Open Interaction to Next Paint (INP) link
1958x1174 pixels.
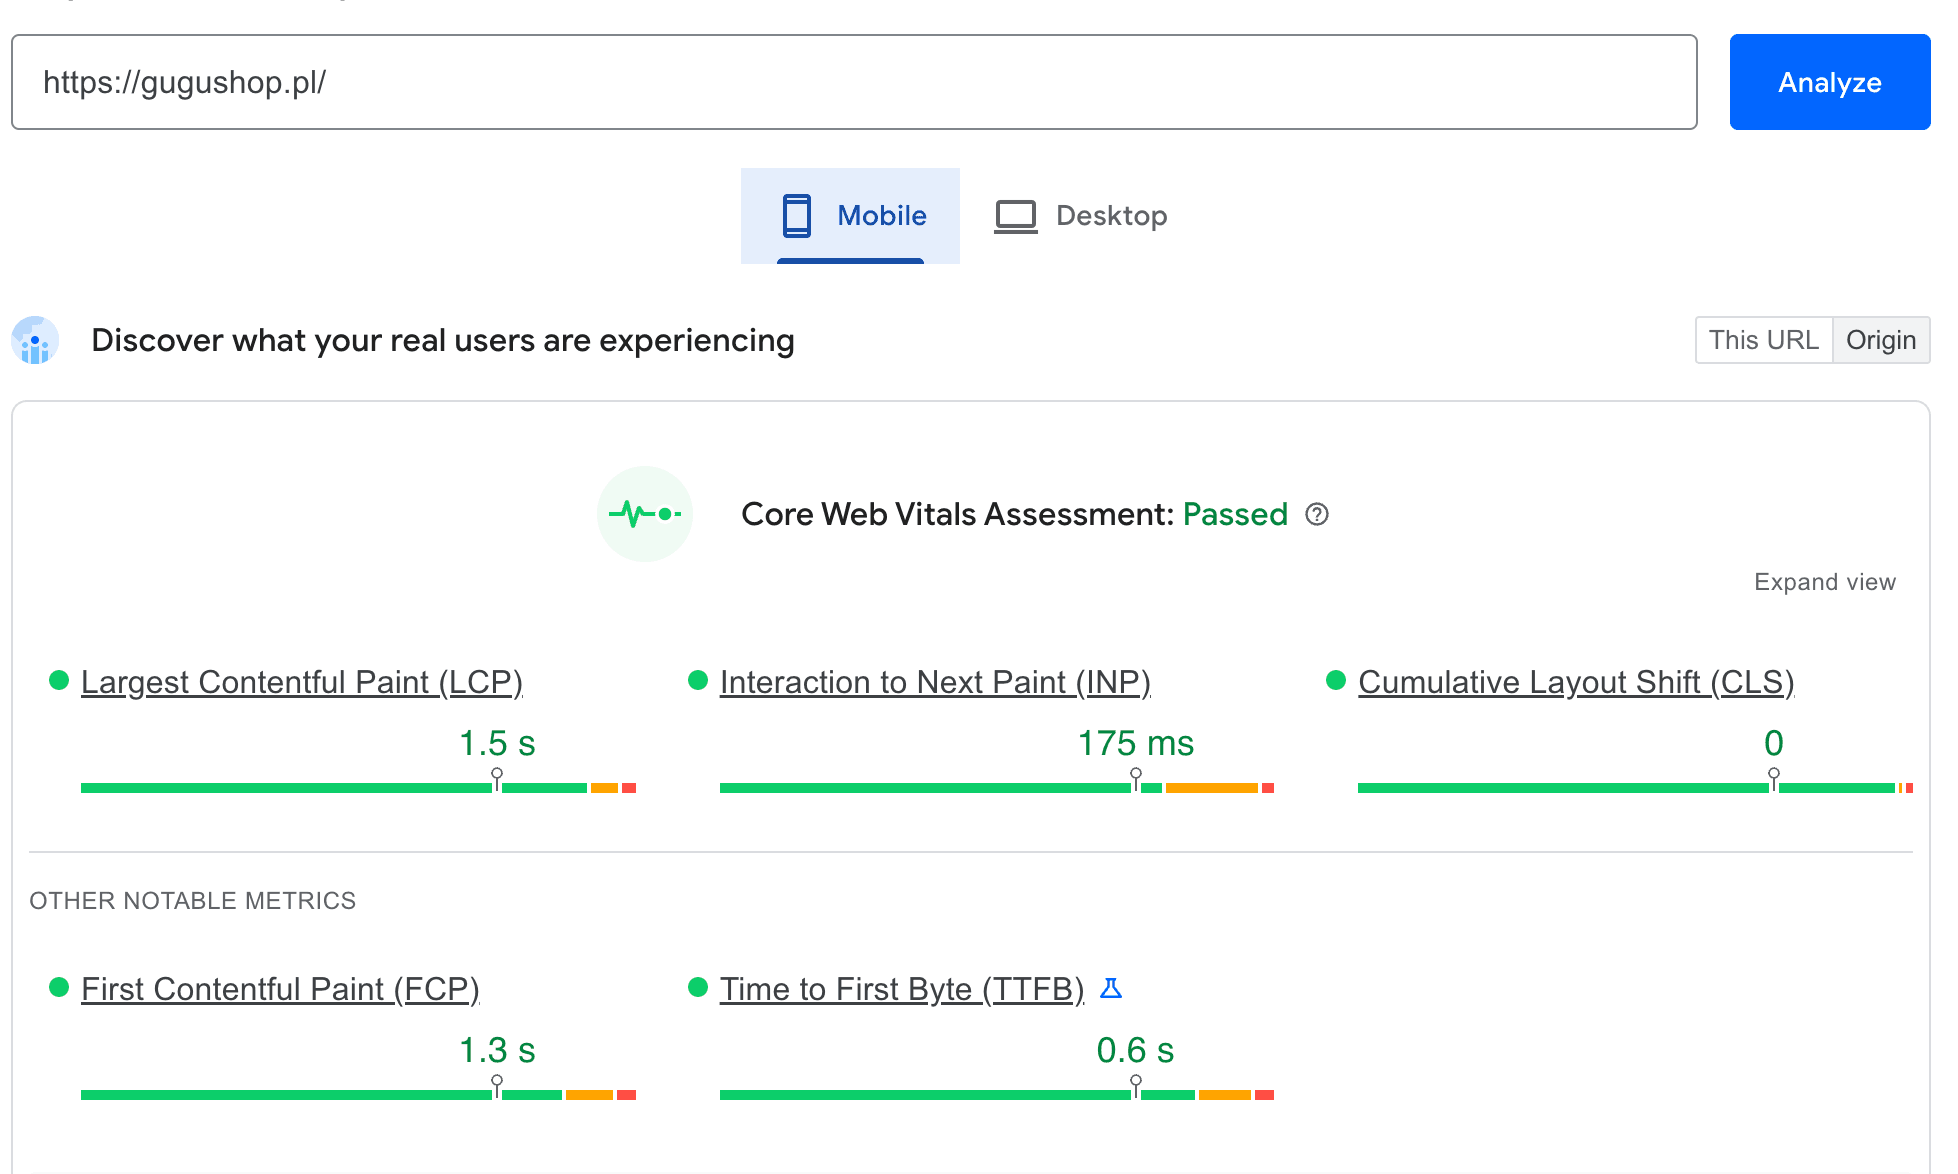pos(934,682)
